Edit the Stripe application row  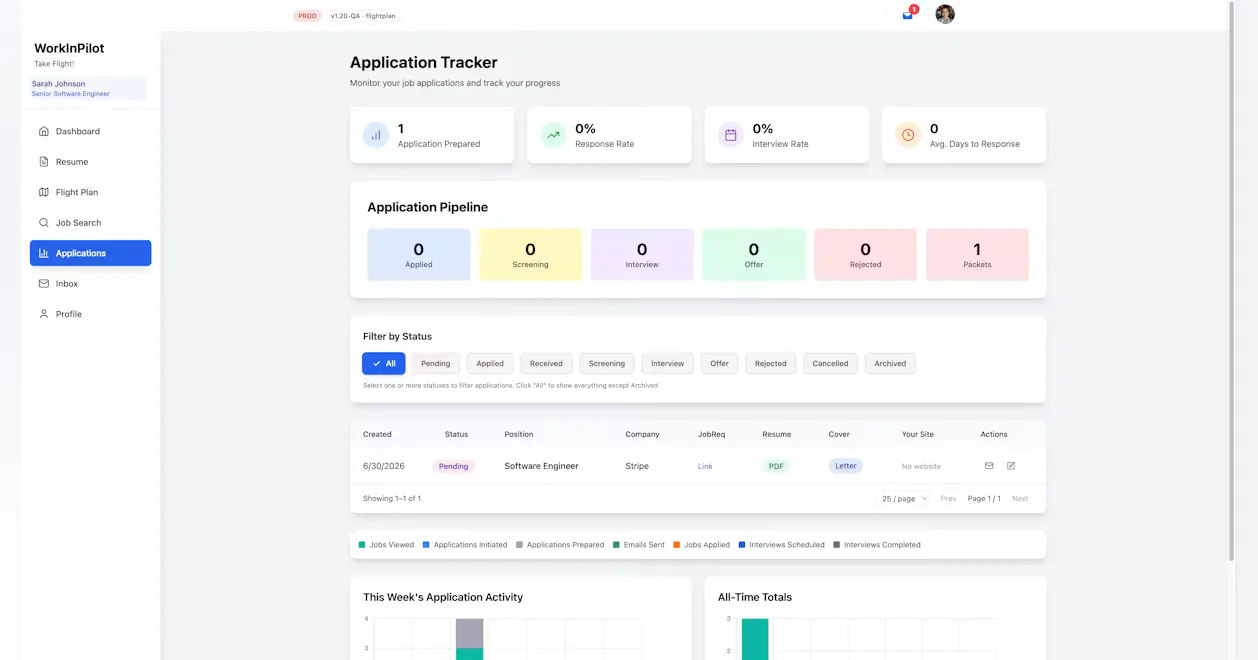coord(1011,466)
